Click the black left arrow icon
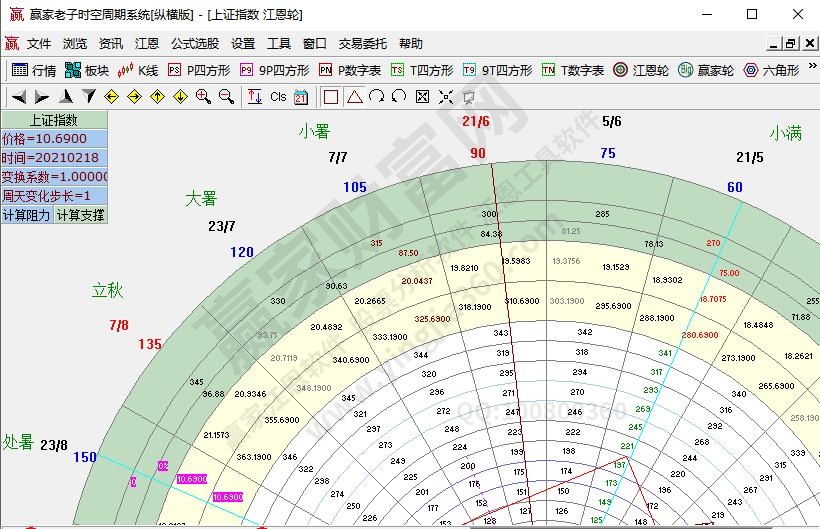The height and width of the screenshot is (529, 820). coord(19,97)
